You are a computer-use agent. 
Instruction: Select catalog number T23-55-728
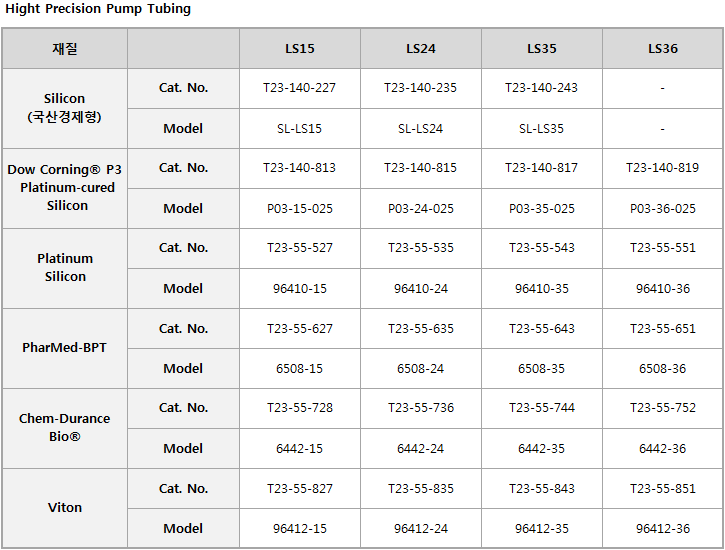coord(300,408)
